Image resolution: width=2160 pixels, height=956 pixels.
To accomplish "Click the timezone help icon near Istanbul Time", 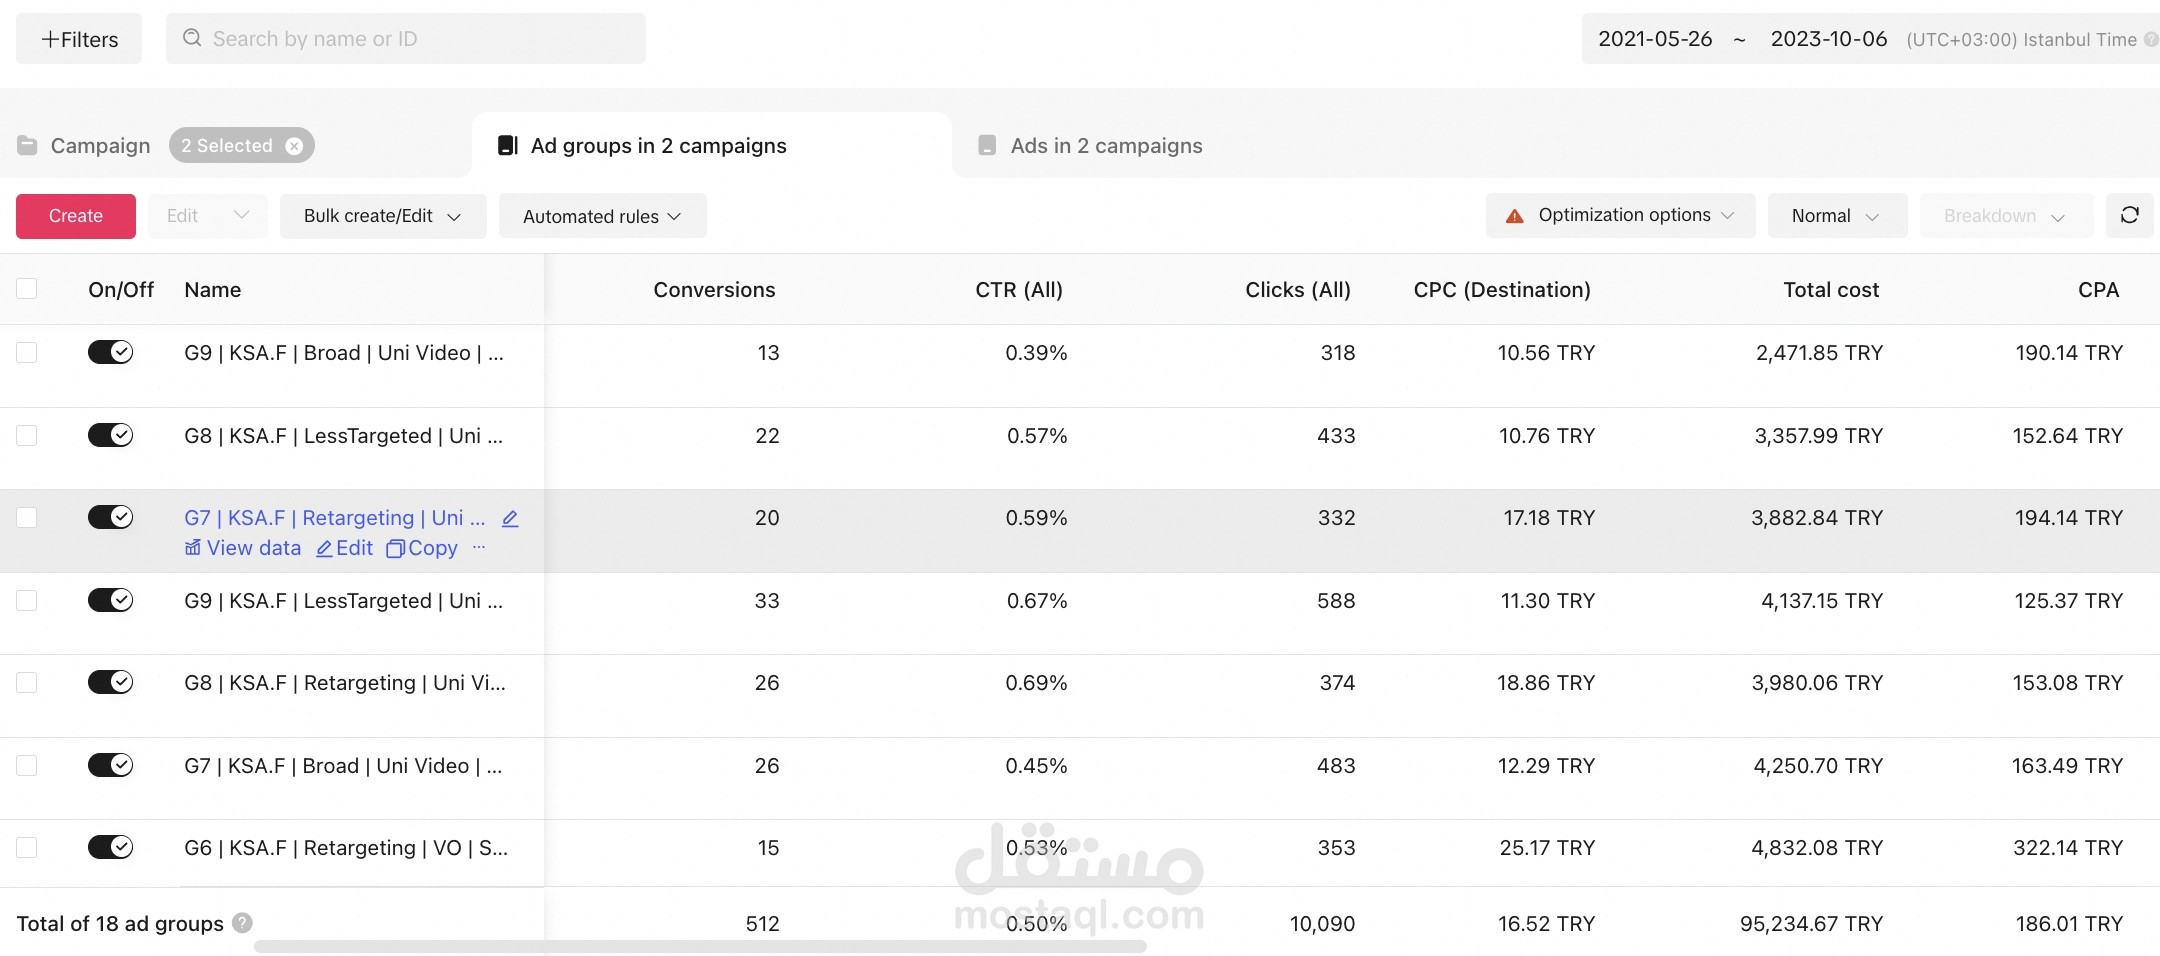I will coord(2150,40).
